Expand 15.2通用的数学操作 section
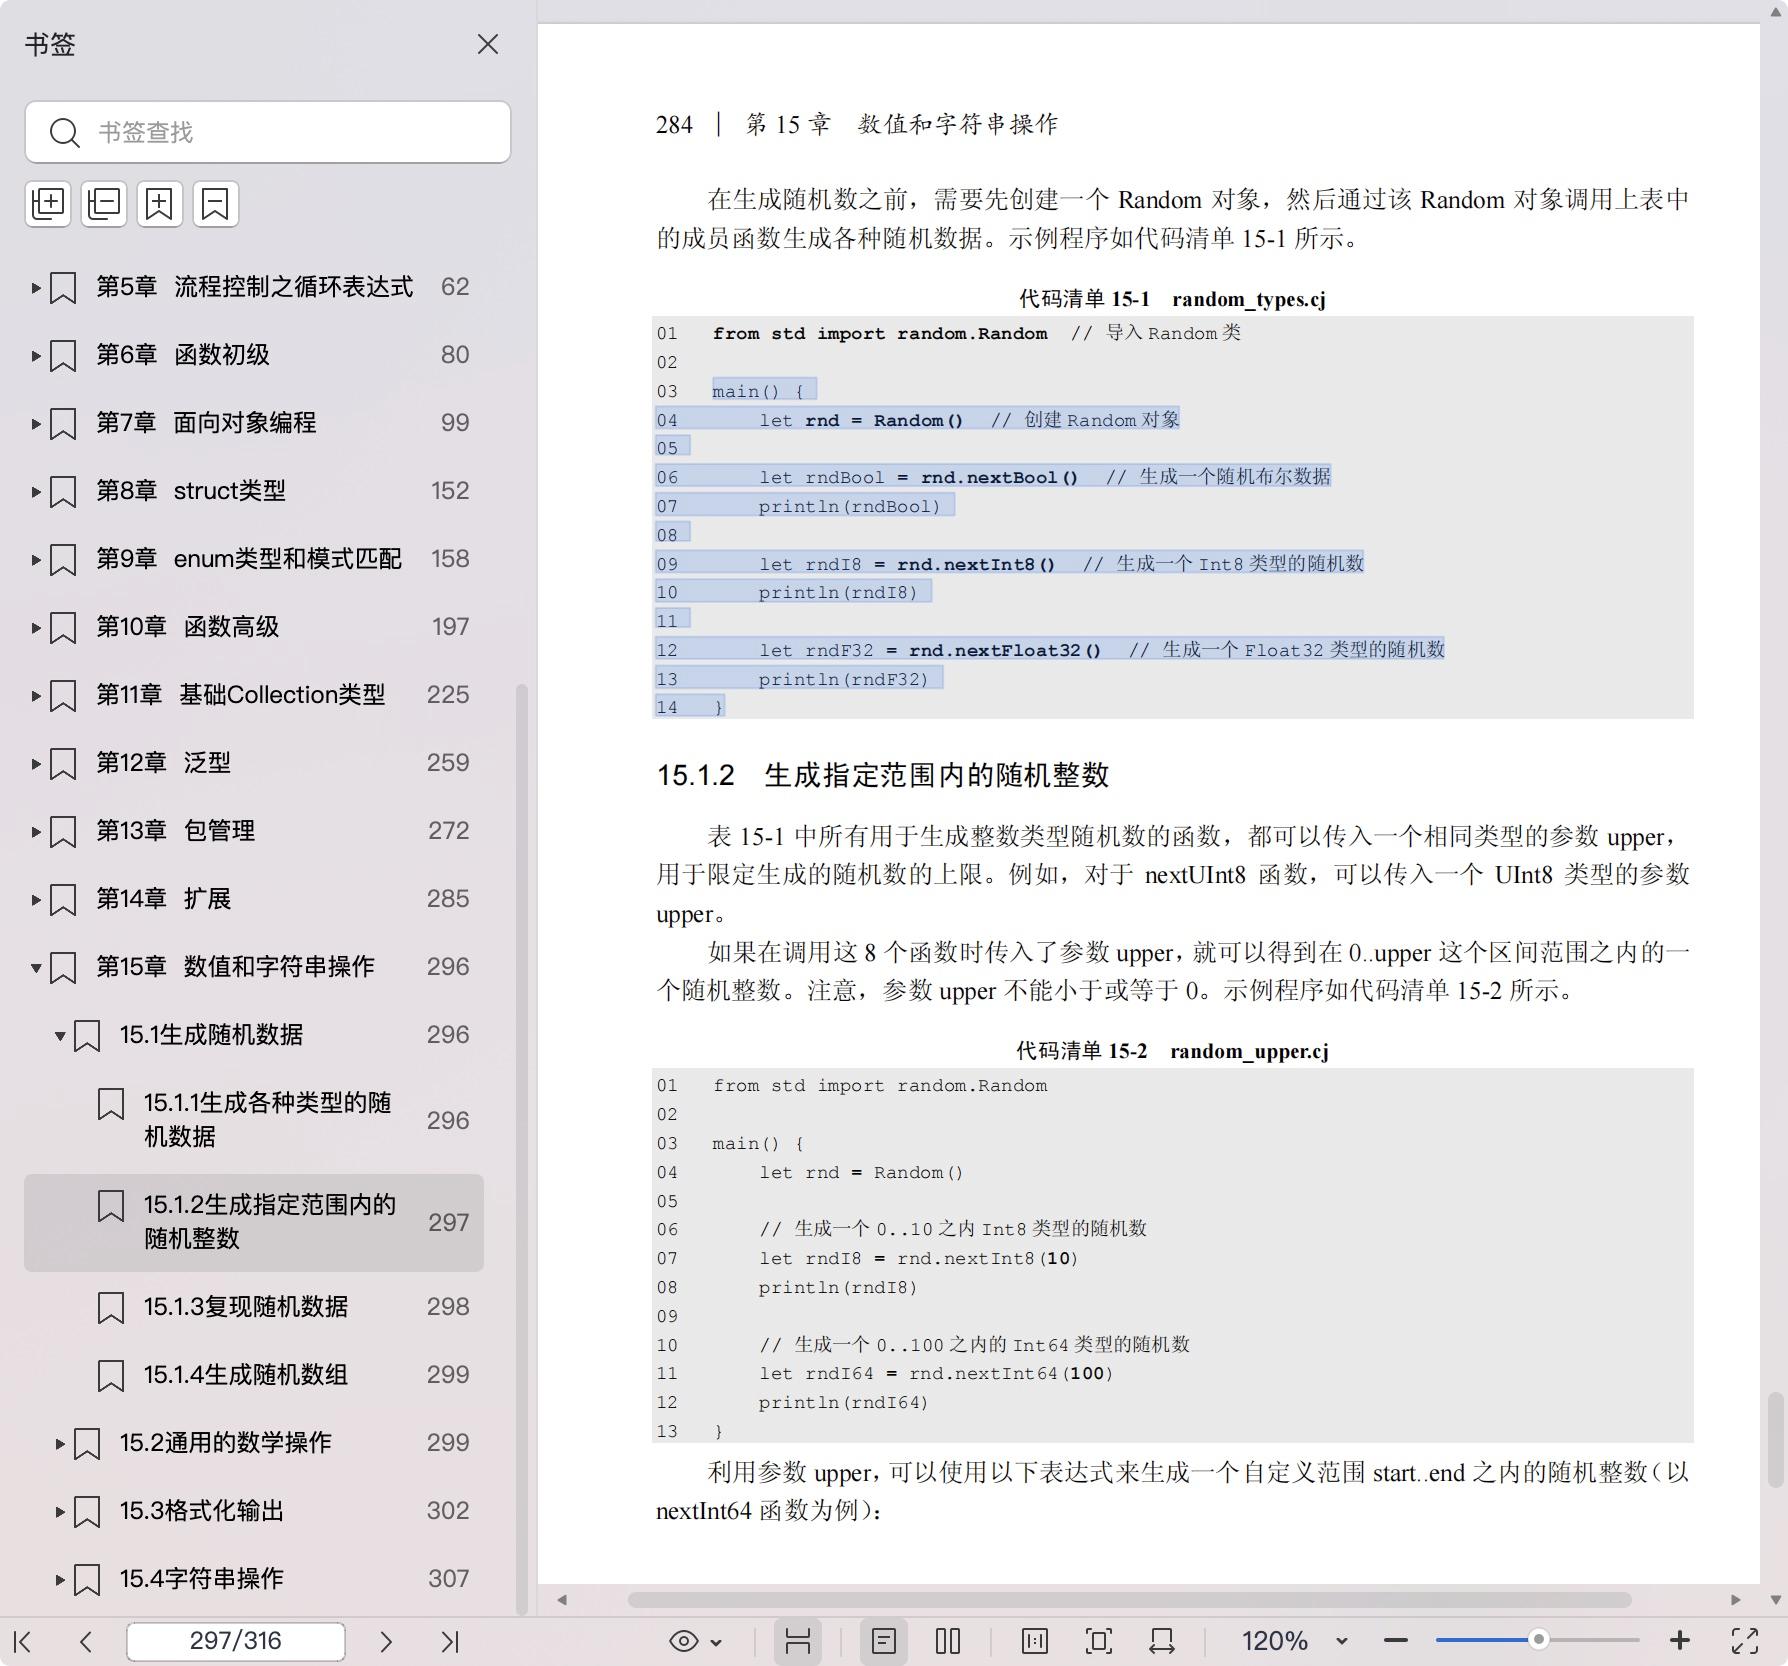Image resolution: width=1788 pixels, height=1666 pixels. pos(60,1444)
